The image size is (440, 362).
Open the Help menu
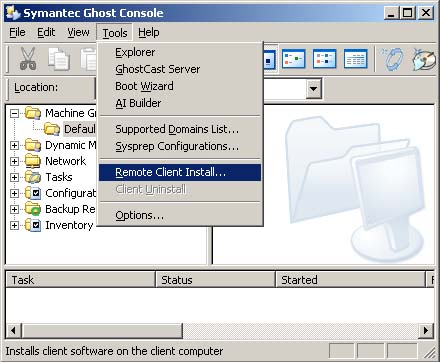pyautogui.click(x=149, y=32)
